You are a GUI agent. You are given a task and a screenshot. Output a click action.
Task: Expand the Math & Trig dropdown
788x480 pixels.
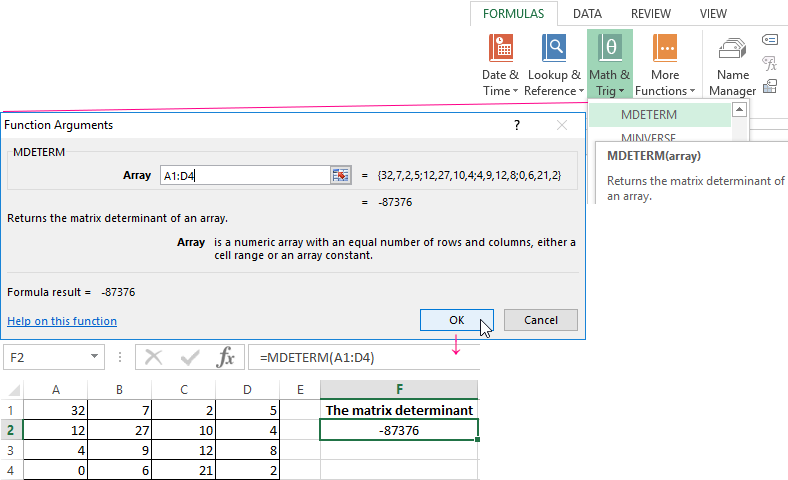tap(609, 65)
